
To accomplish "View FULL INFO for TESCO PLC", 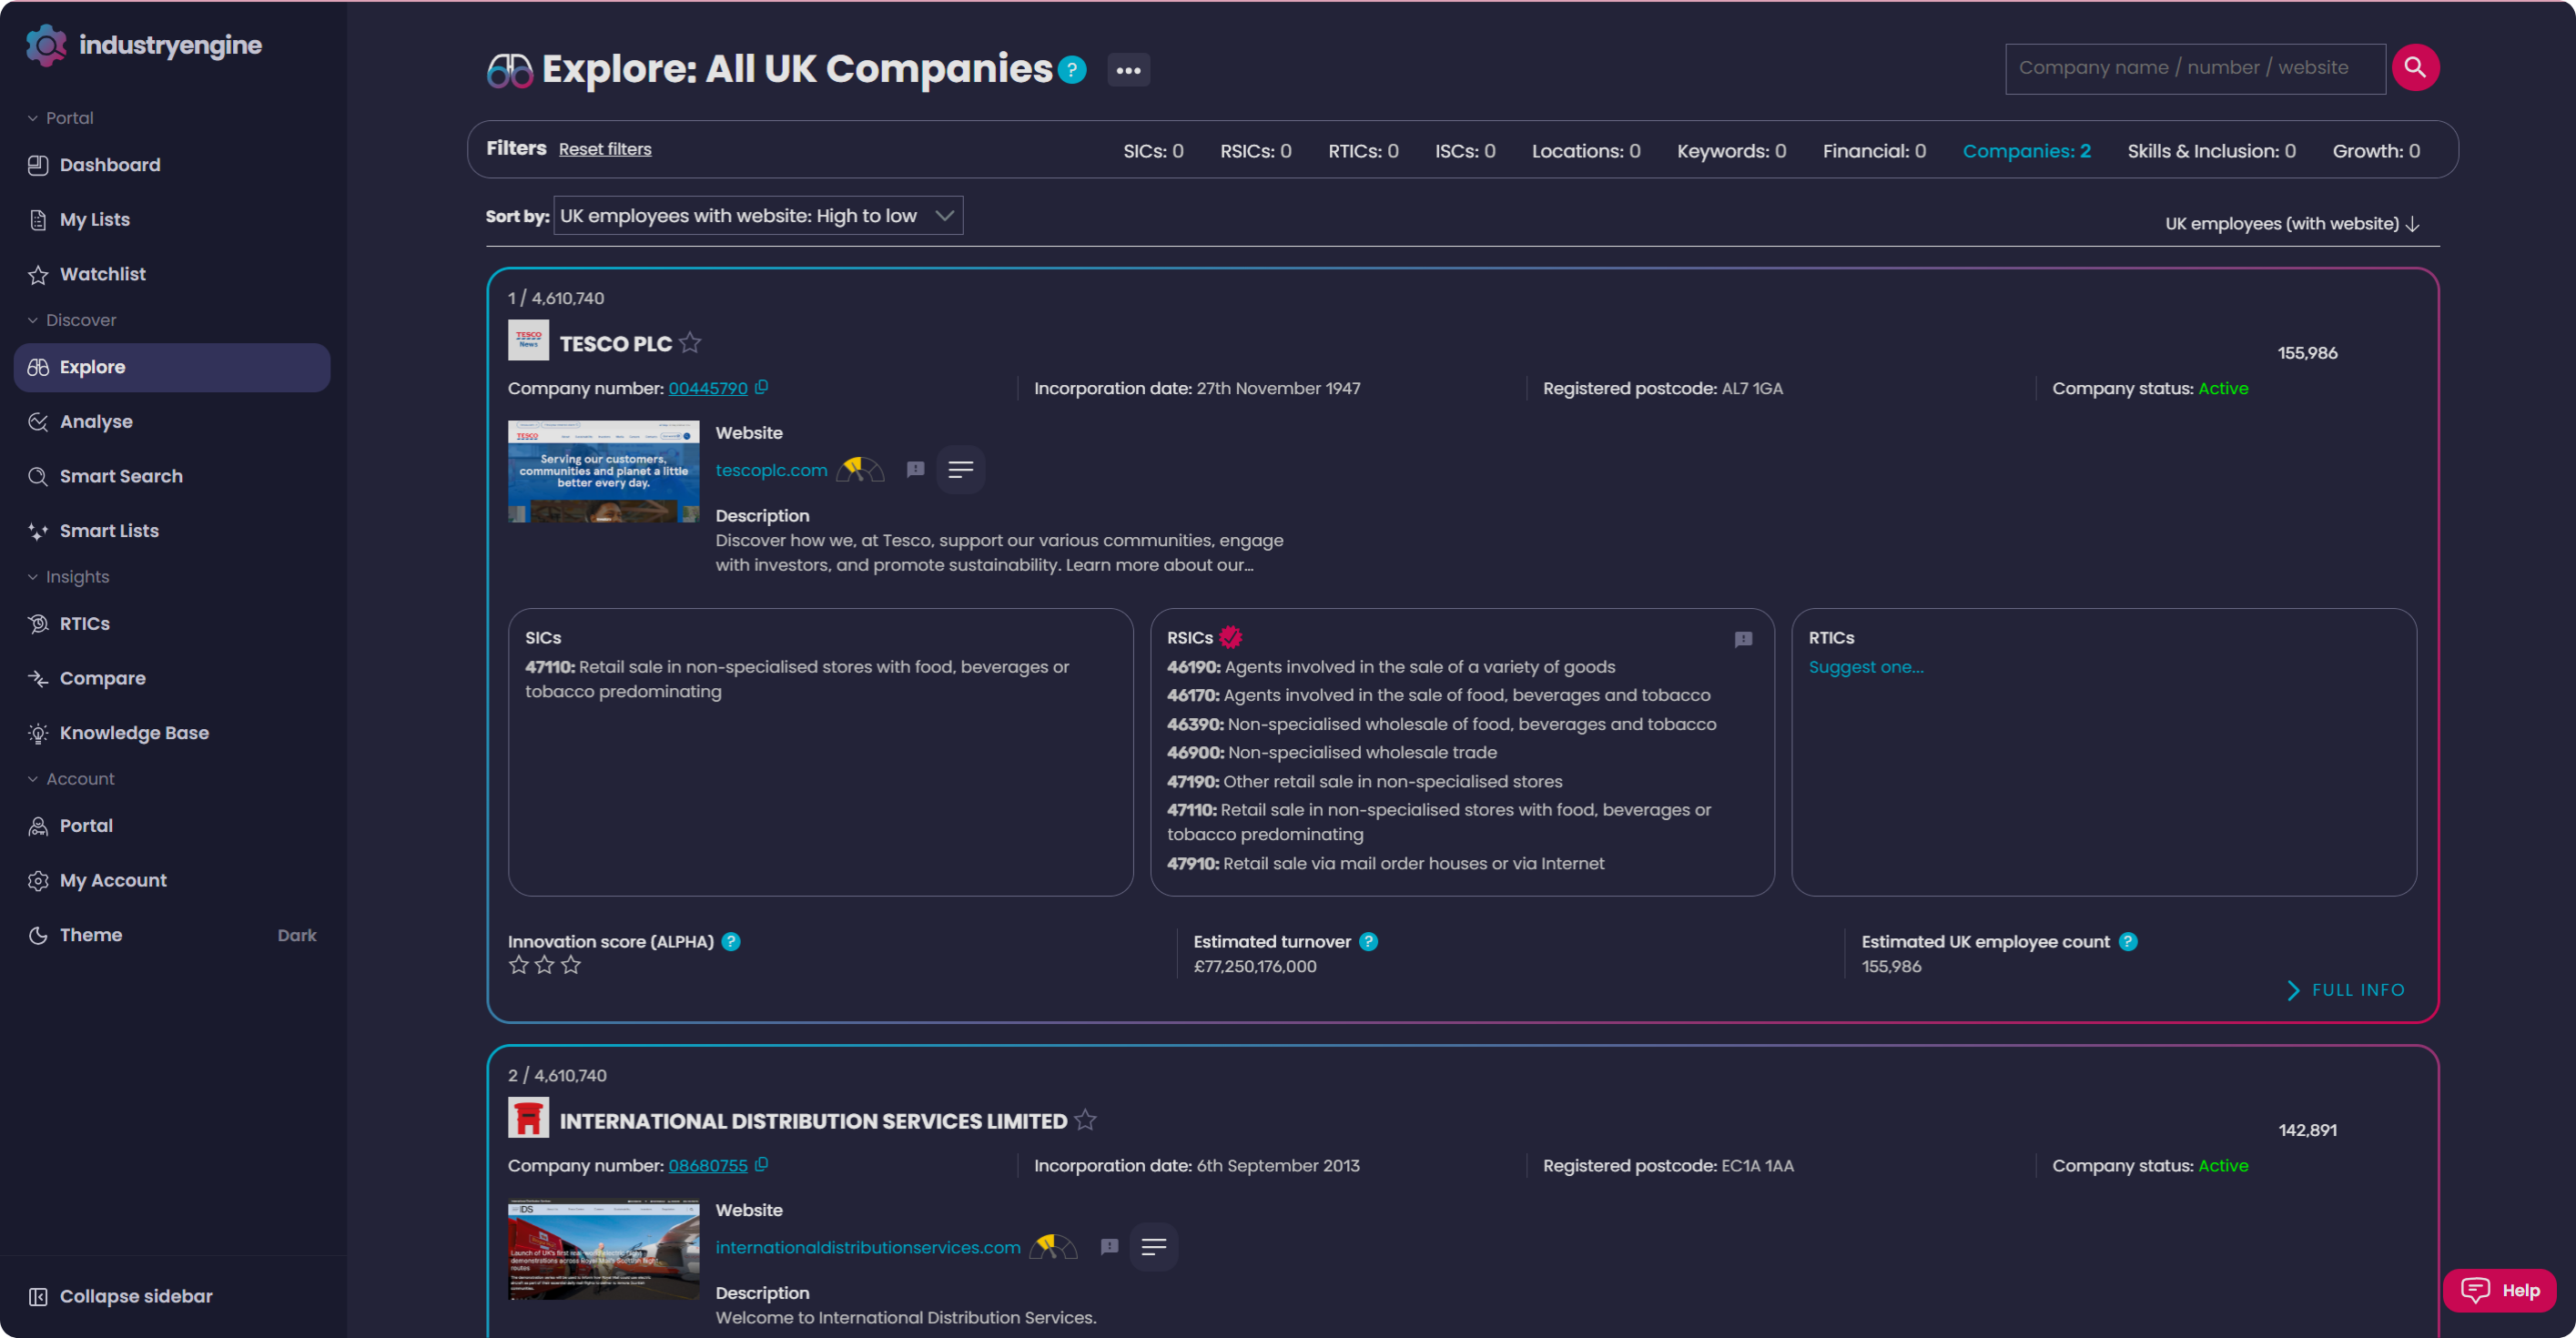I will pos(2346,990).
